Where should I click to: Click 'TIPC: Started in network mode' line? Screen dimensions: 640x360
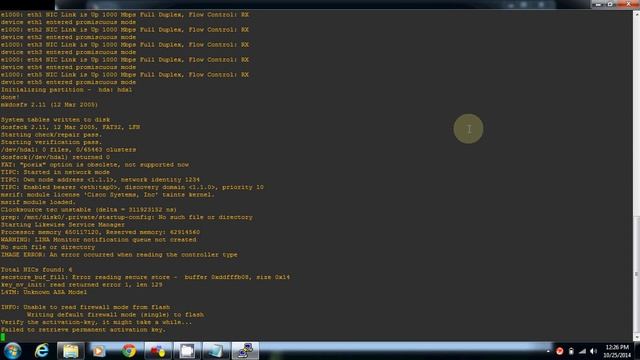coord(55,172)
